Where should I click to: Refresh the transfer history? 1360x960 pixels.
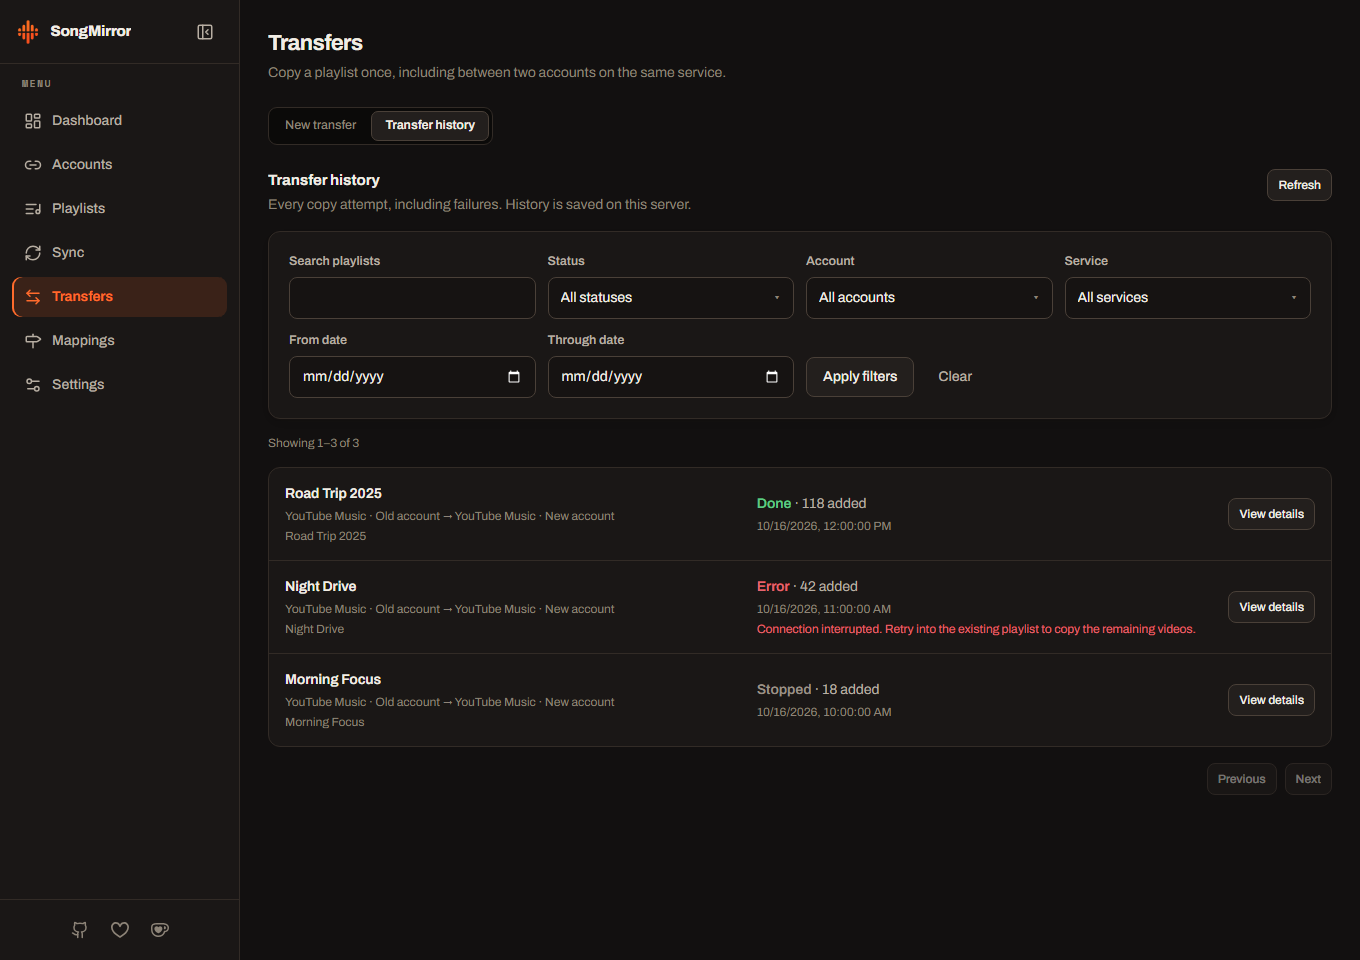(1299, 185)
